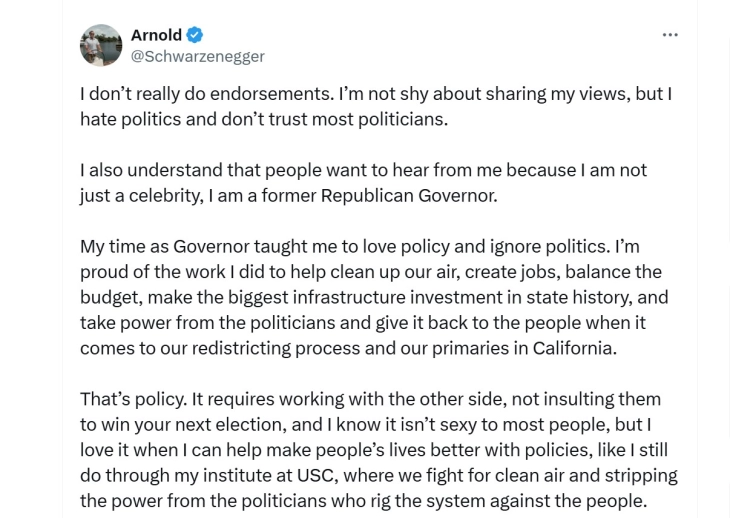The width and height of the screenshot is (730, 518).
Task: Click the line mentioning clean up our air
Action: (371, 272)
